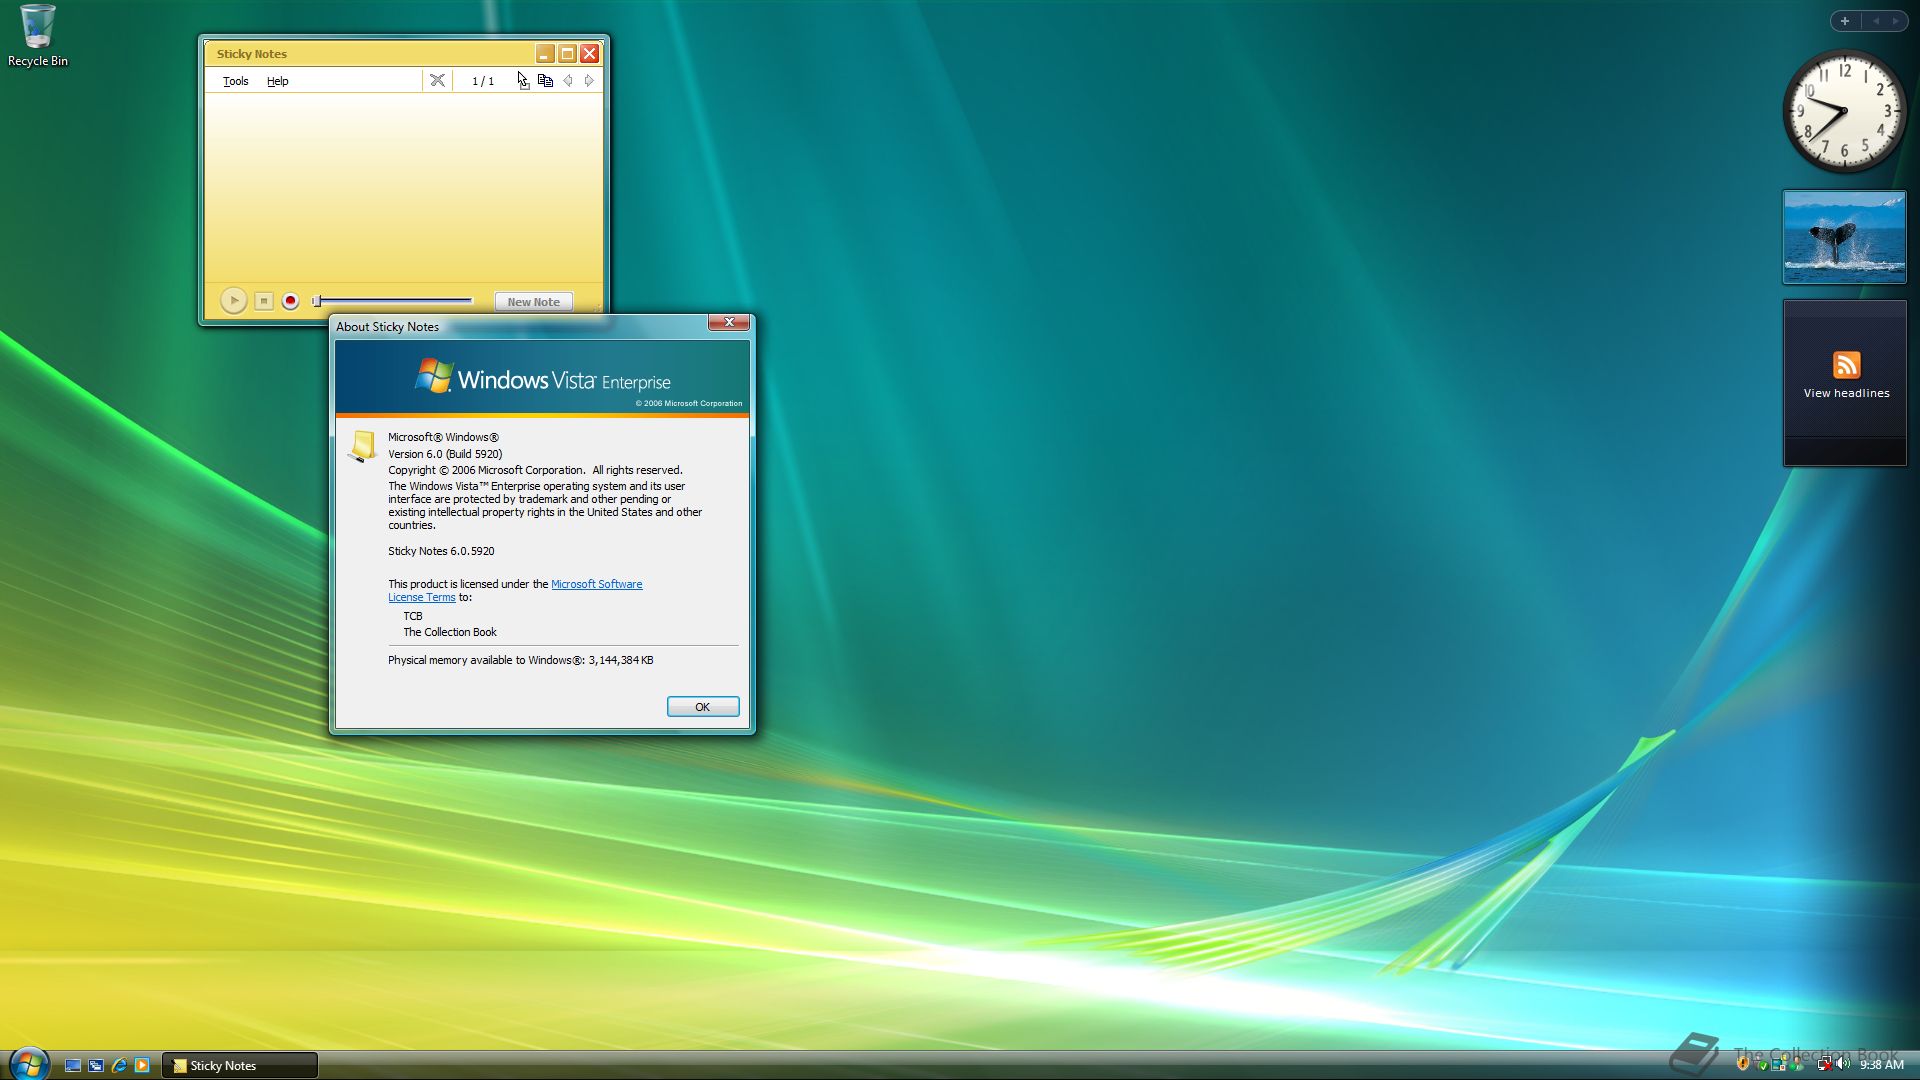This screenshot has width=1920, height=1080.
Task: Click 'View headlines' in the Feed gadget
Action: coord(1846,393)
